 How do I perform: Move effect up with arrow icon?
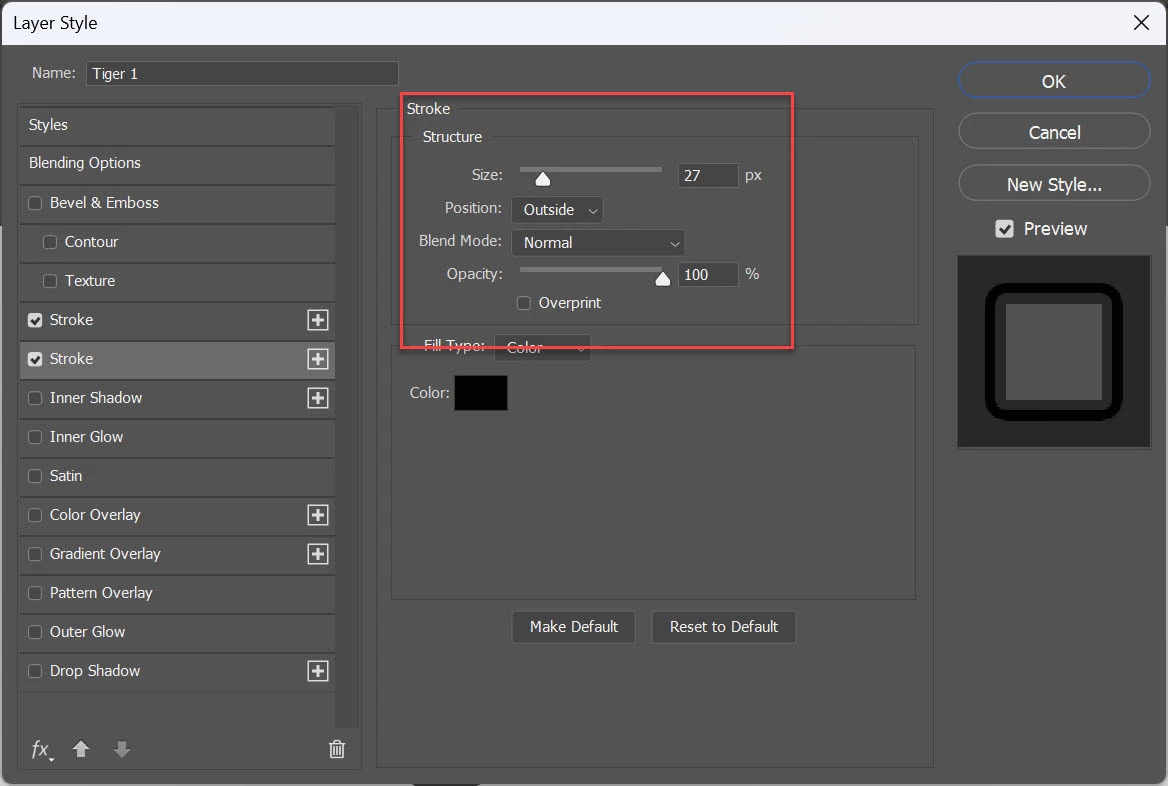[x=81, y=749]
